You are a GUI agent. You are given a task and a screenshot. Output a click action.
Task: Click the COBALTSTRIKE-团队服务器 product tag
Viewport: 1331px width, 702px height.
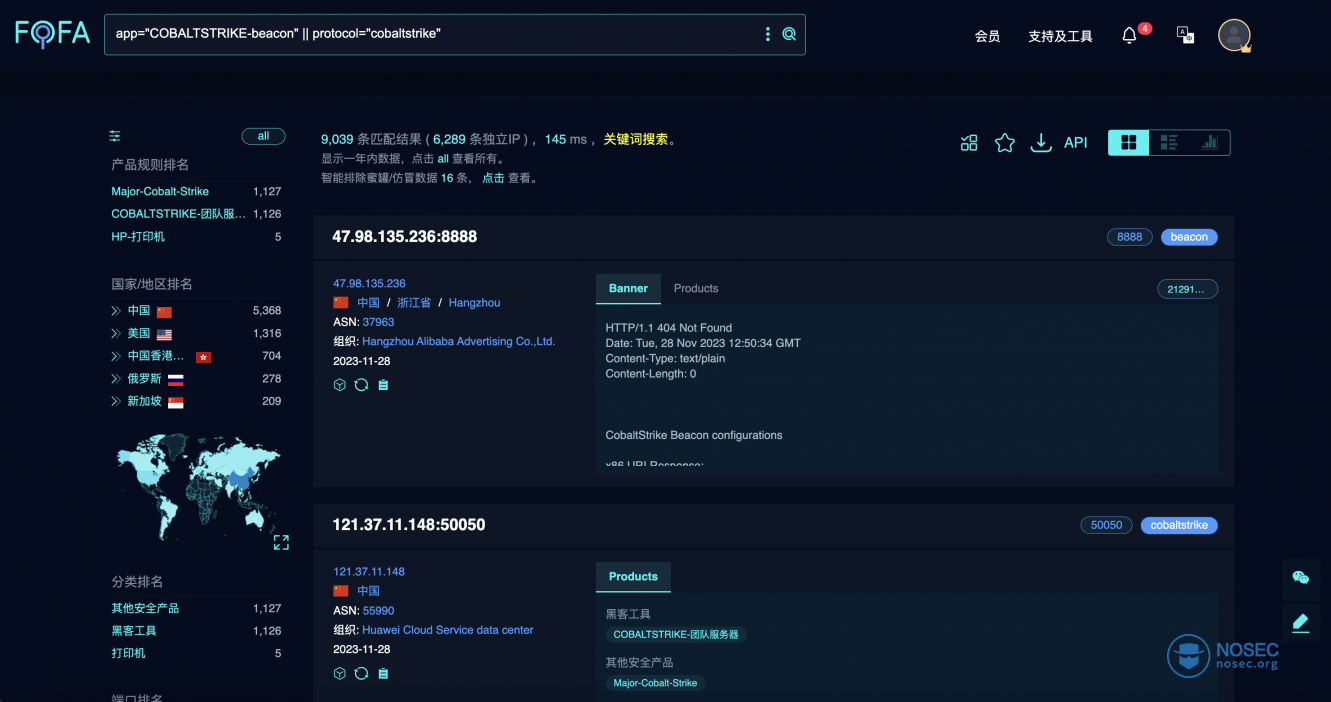coord(676,634)
